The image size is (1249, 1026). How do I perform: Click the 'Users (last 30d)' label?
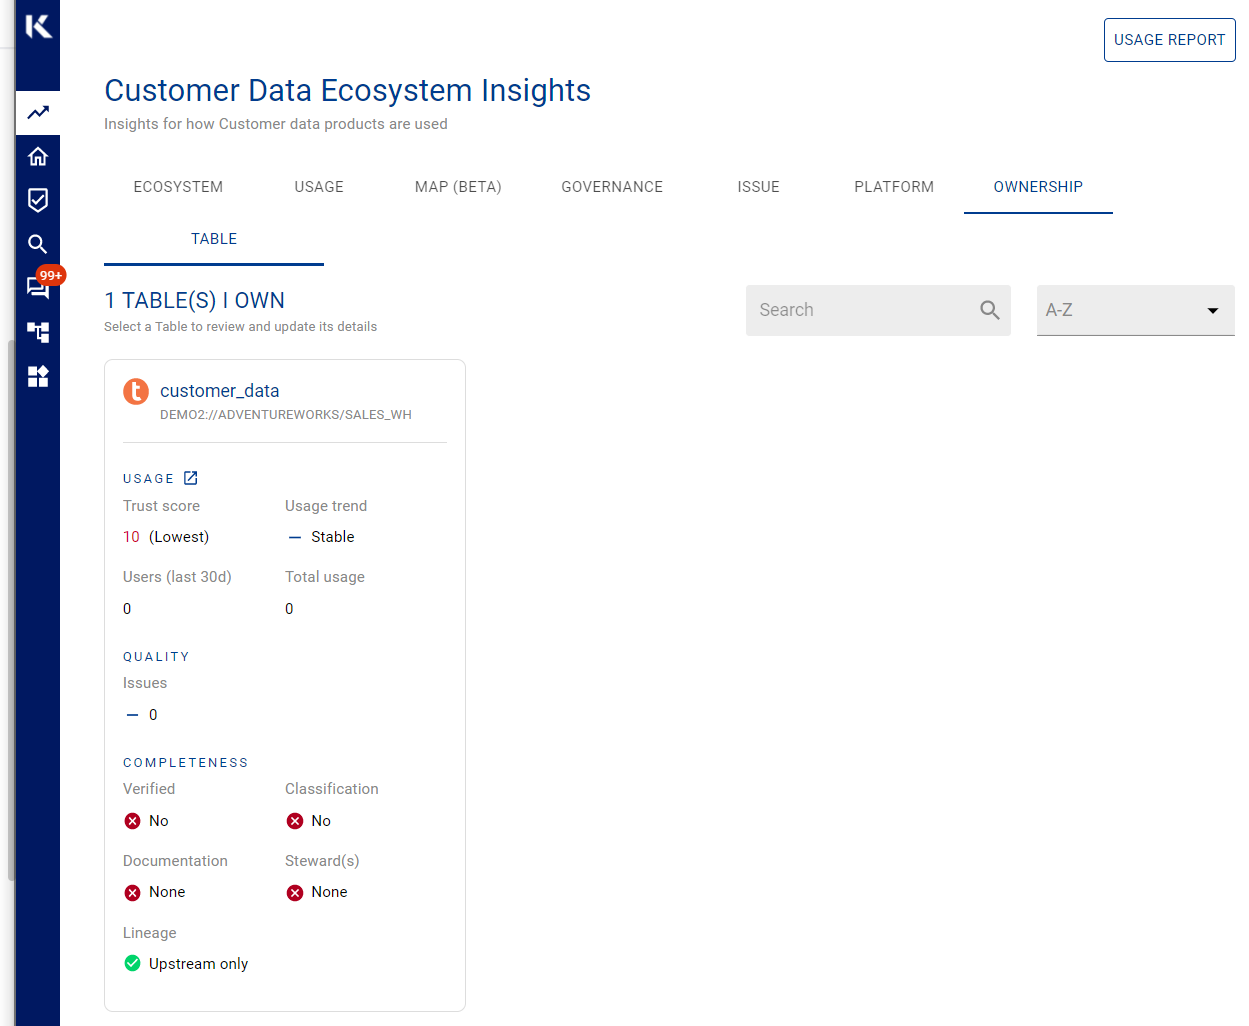click(x=177, y=577)
